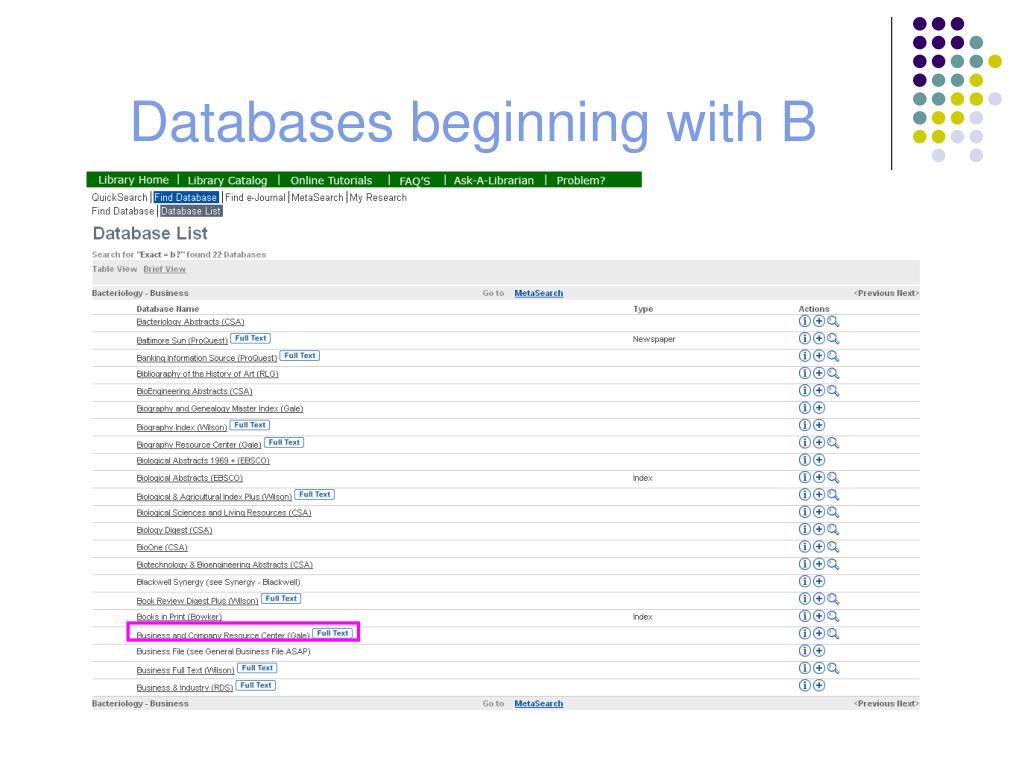This screenshot has width=1024, height=768.
Task: Search Book Review Digest Plus via magnifier
Action: tap(833, 599)
